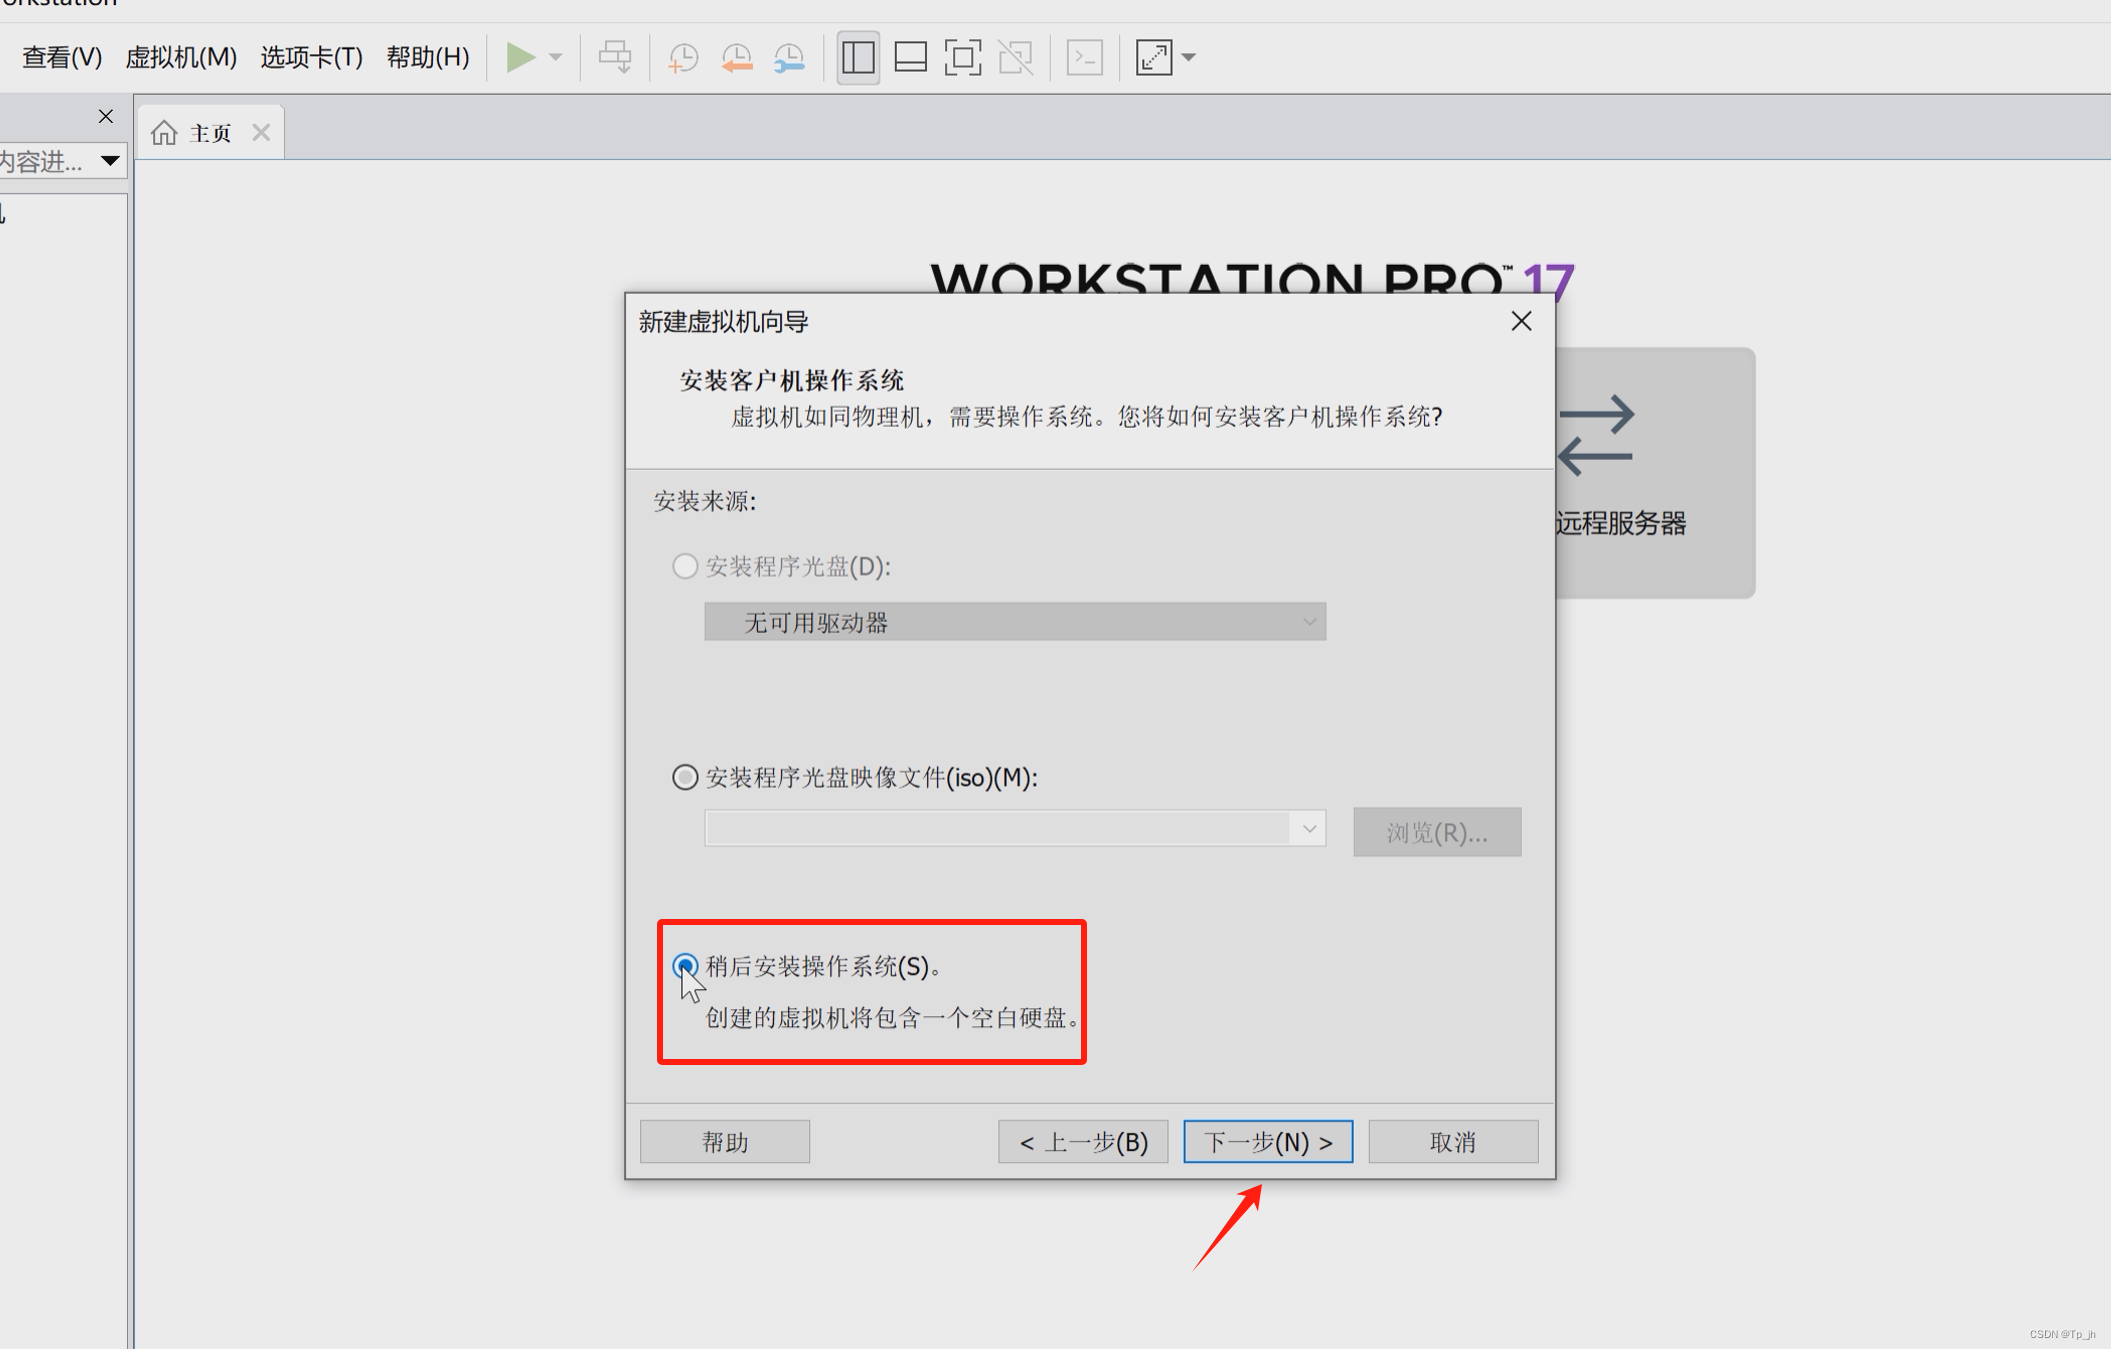Click the stretch guest display icon
Screen dimensions: 2111x1349
[x=1154, y=57]
